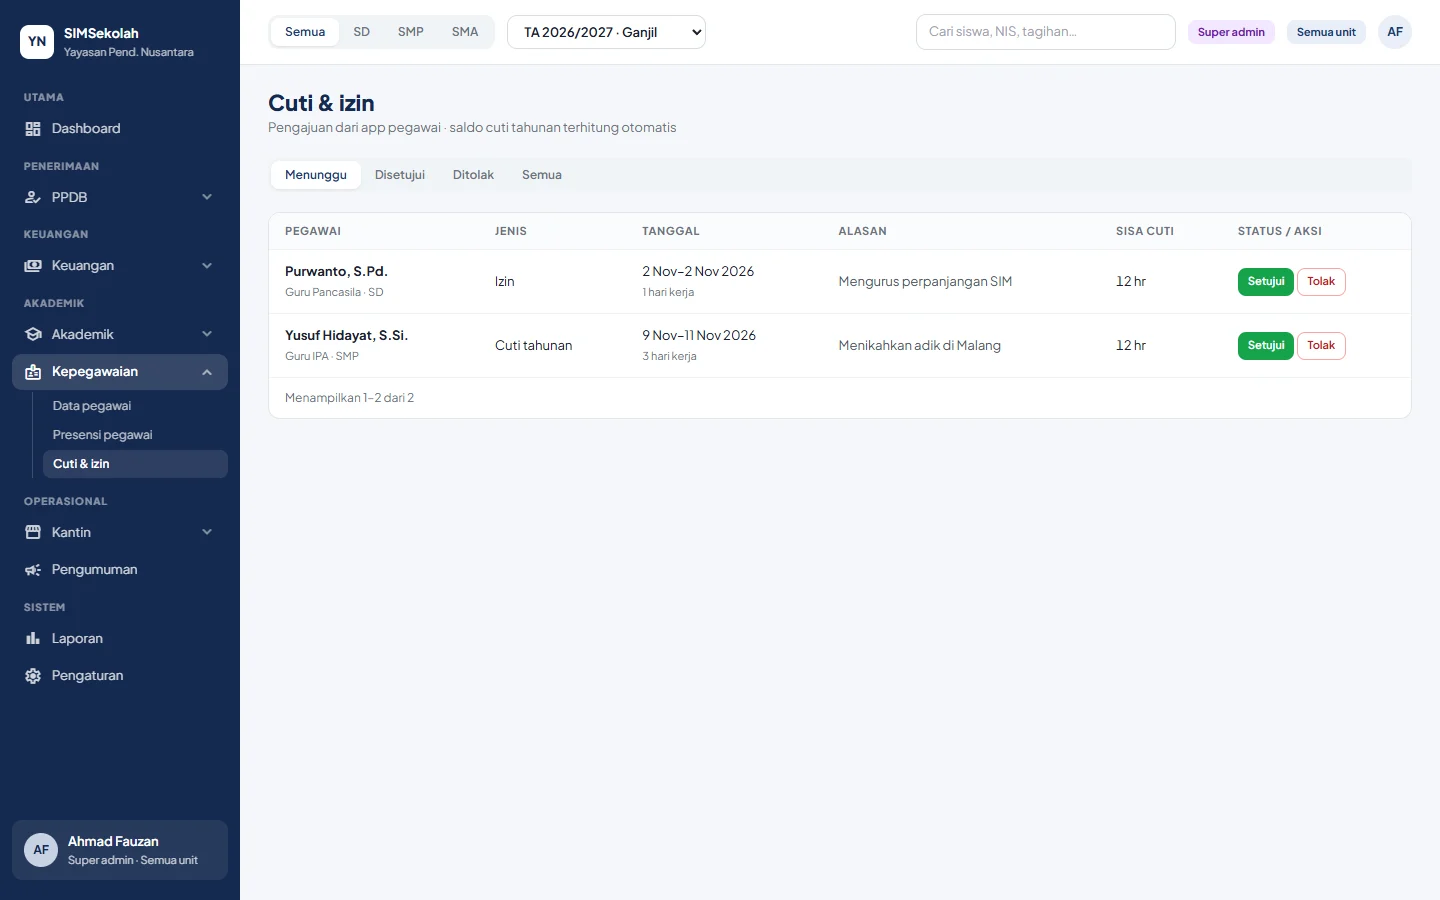Approve Yusuf Hidayat's leave with Setujui

(x=1266, y=346)
